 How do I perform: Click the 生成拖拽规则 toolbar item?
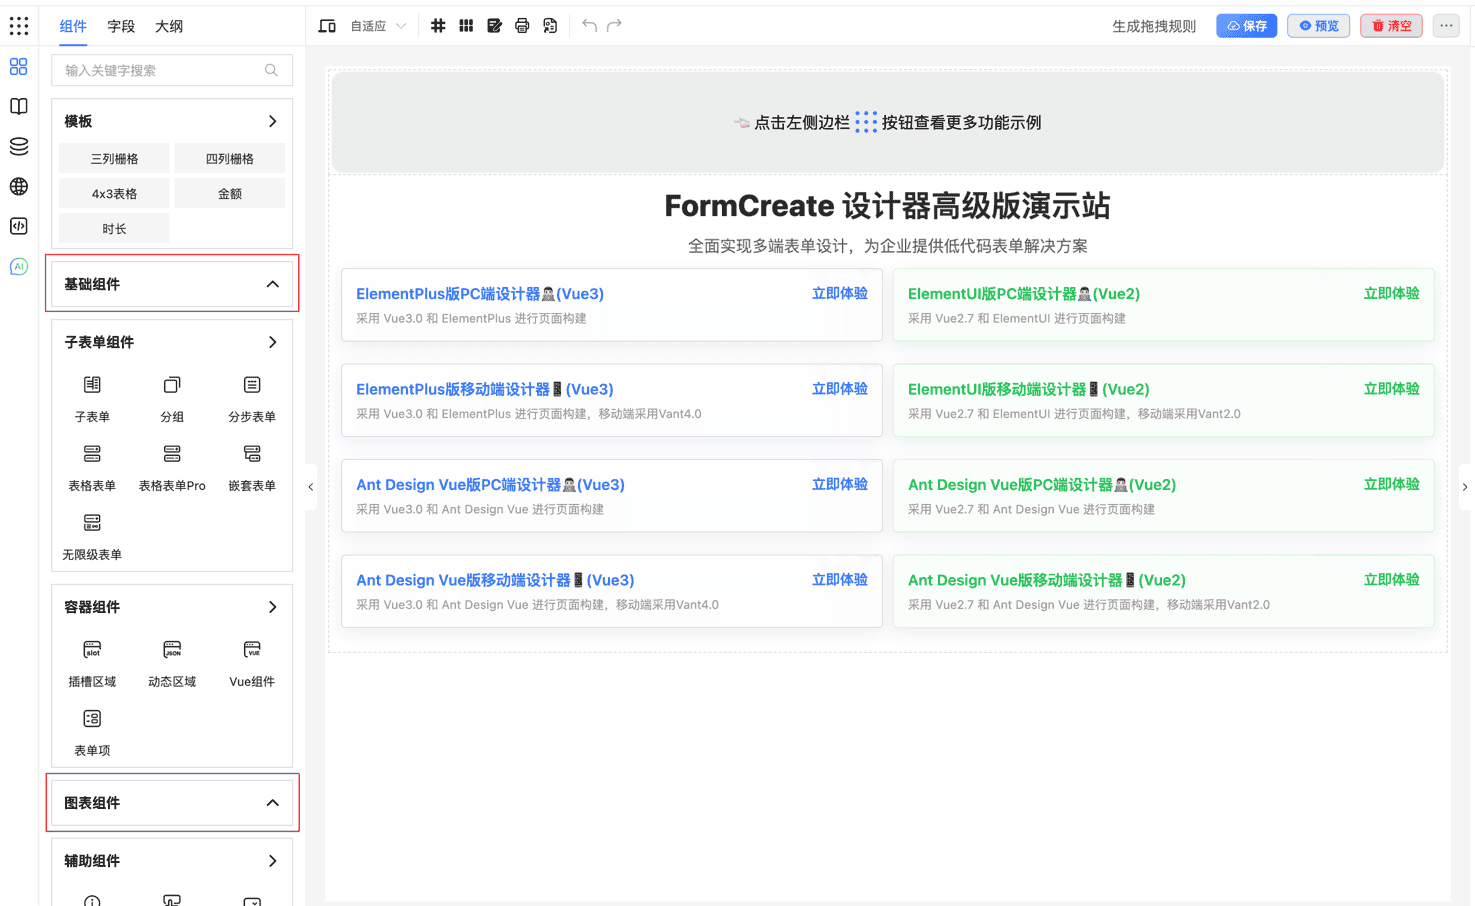point(1154,26)
